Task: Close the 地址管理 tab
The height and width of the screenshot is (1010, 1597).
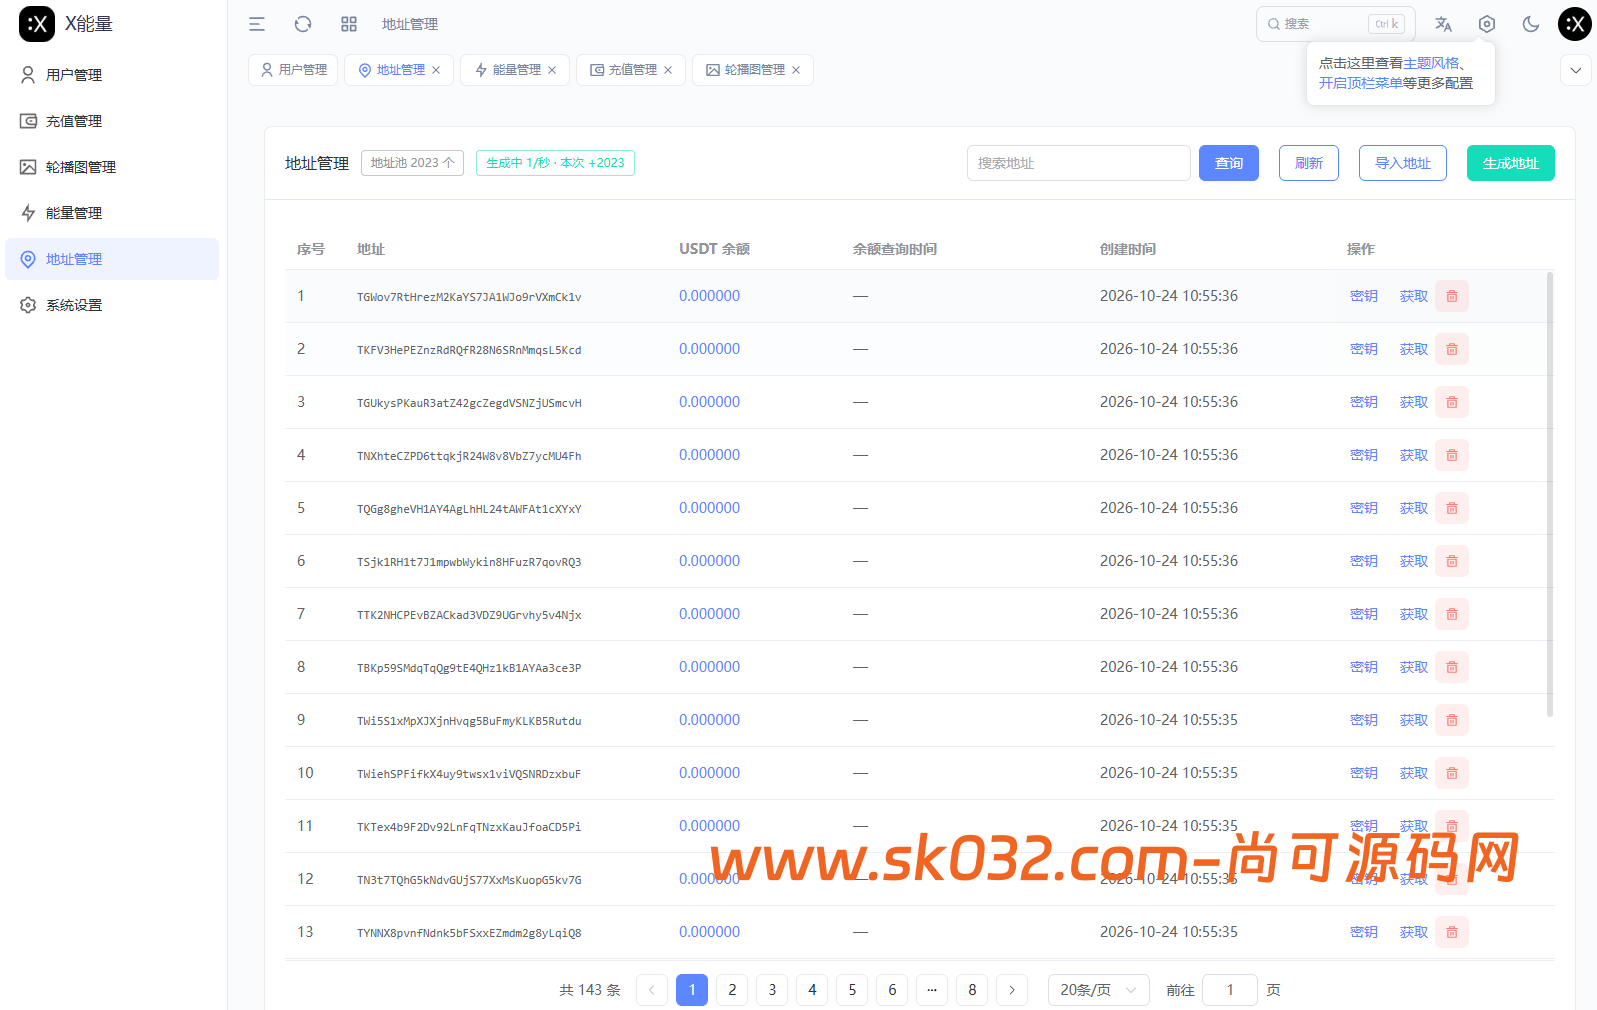Action: pyautogui.click(x=436, y=70)
